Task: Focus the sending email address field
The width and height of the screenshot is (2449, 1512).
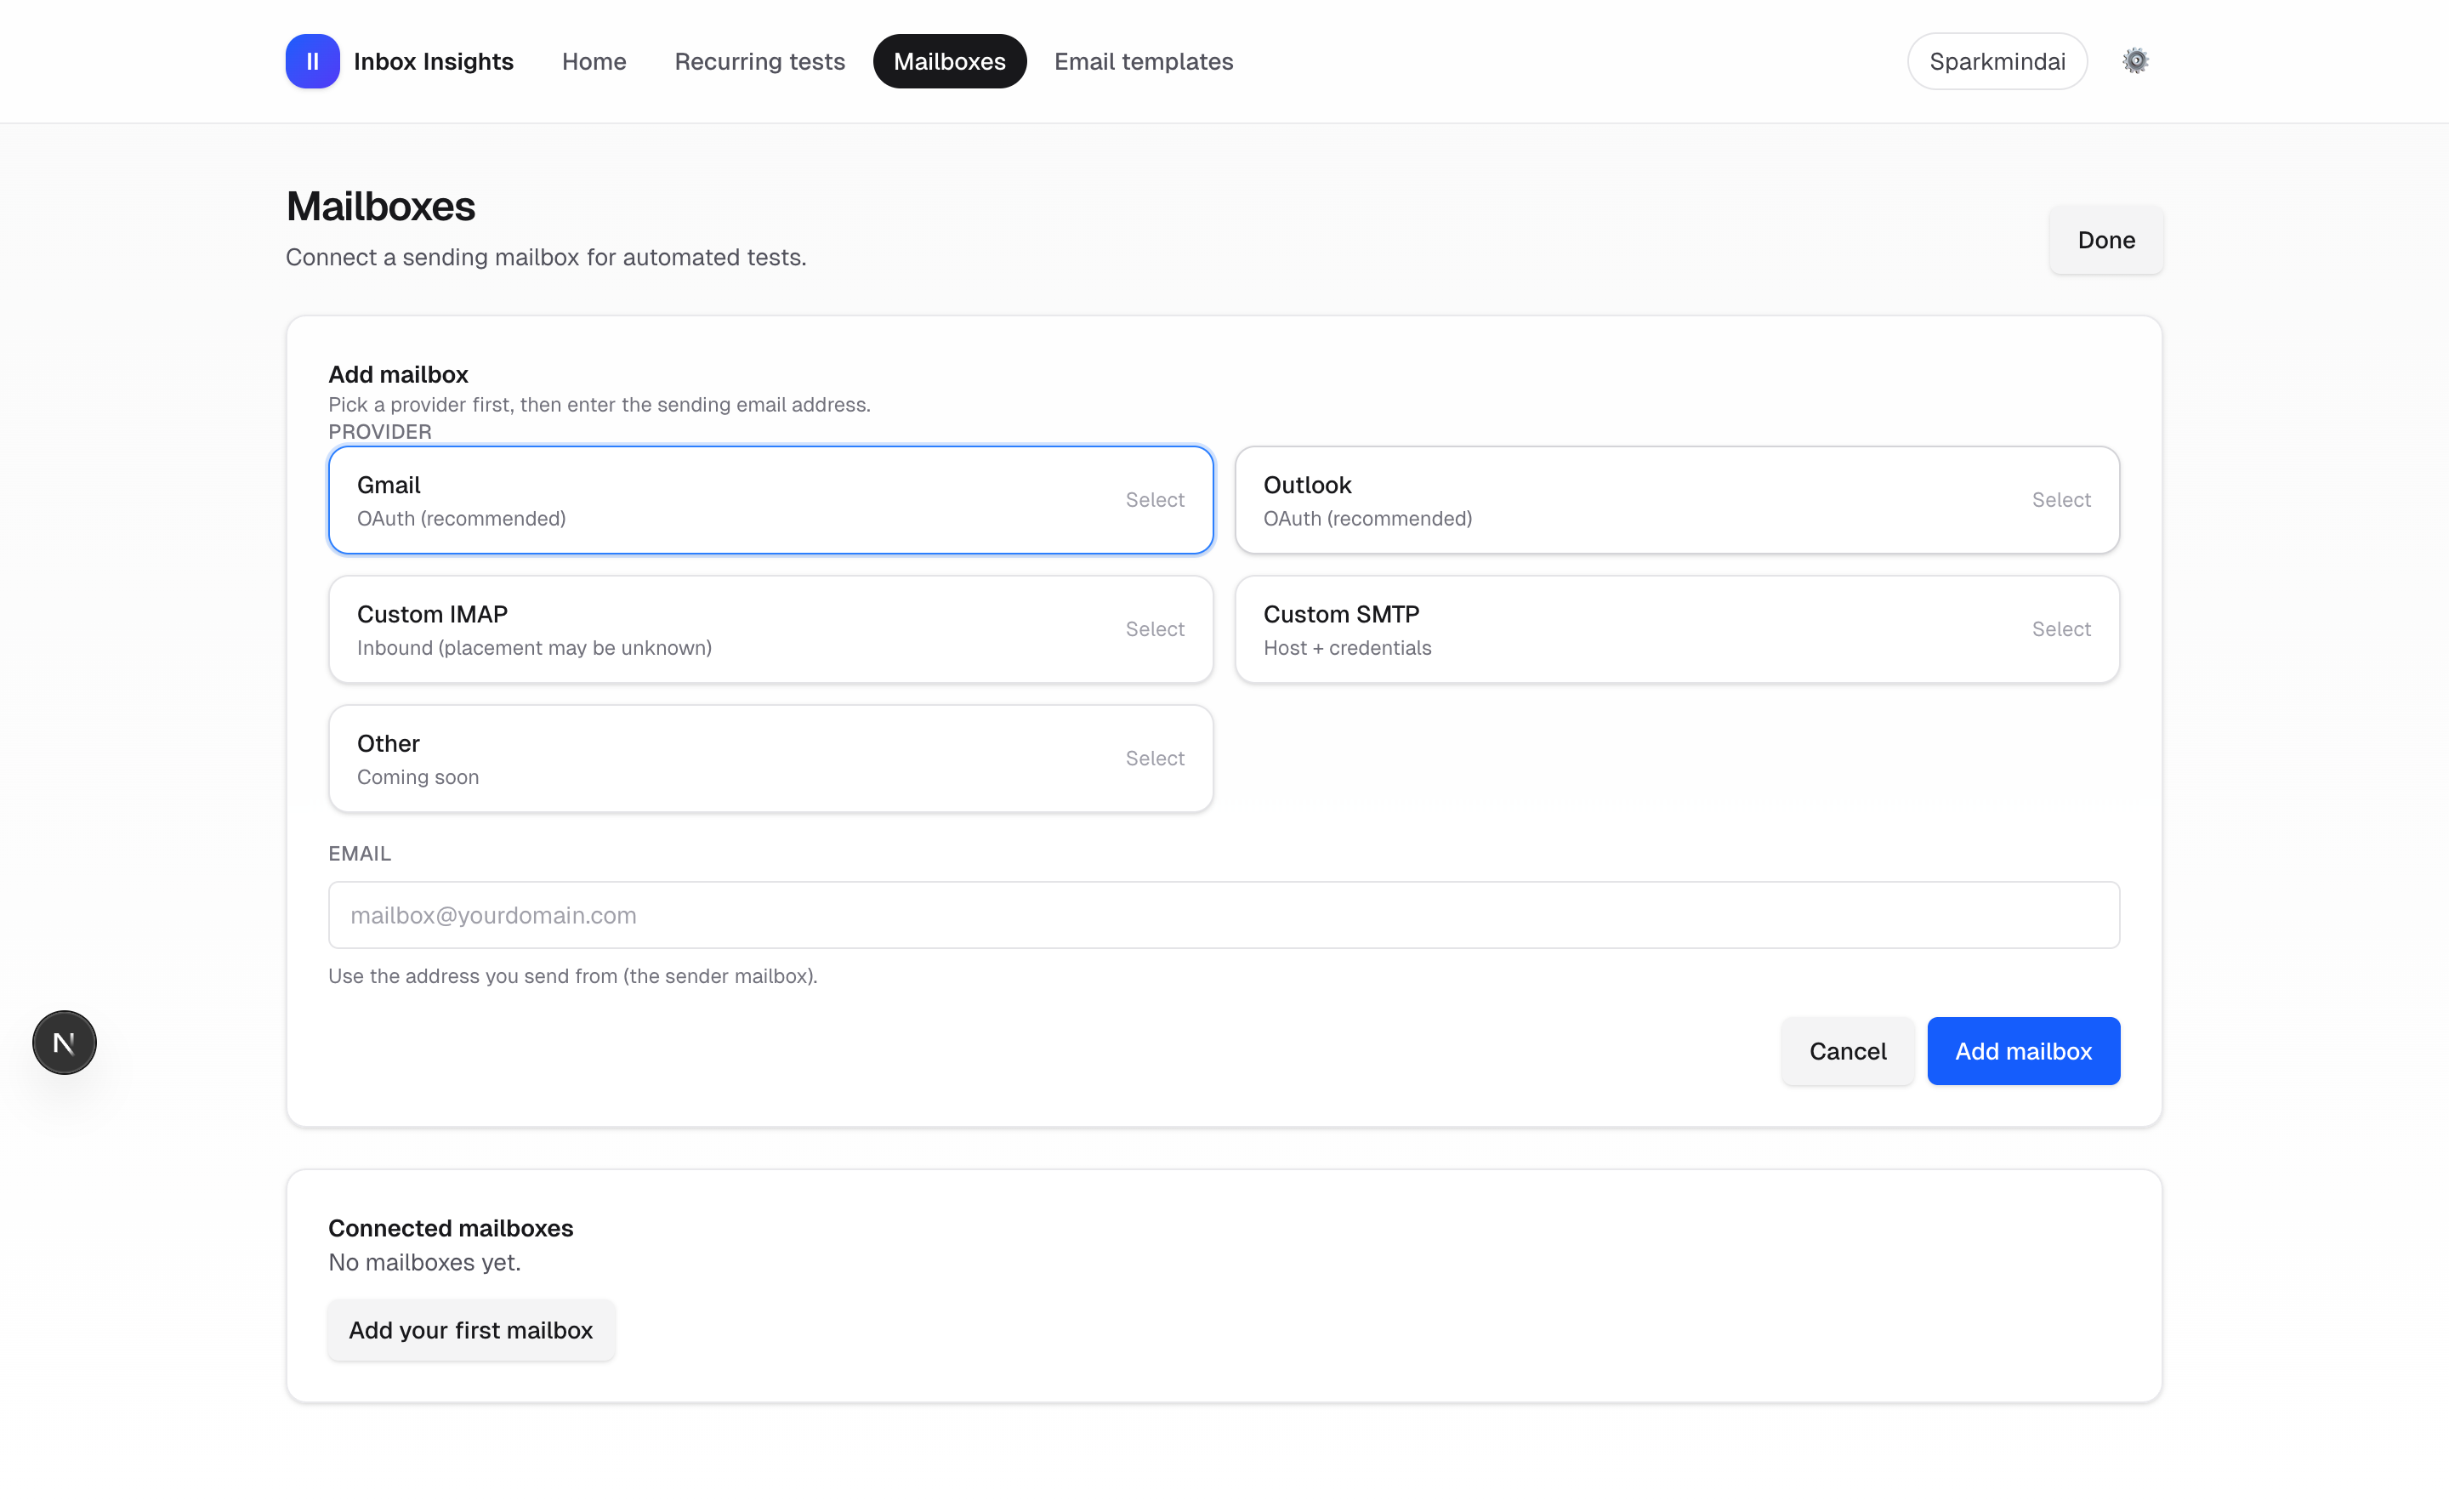Action: coord(1223,915)
